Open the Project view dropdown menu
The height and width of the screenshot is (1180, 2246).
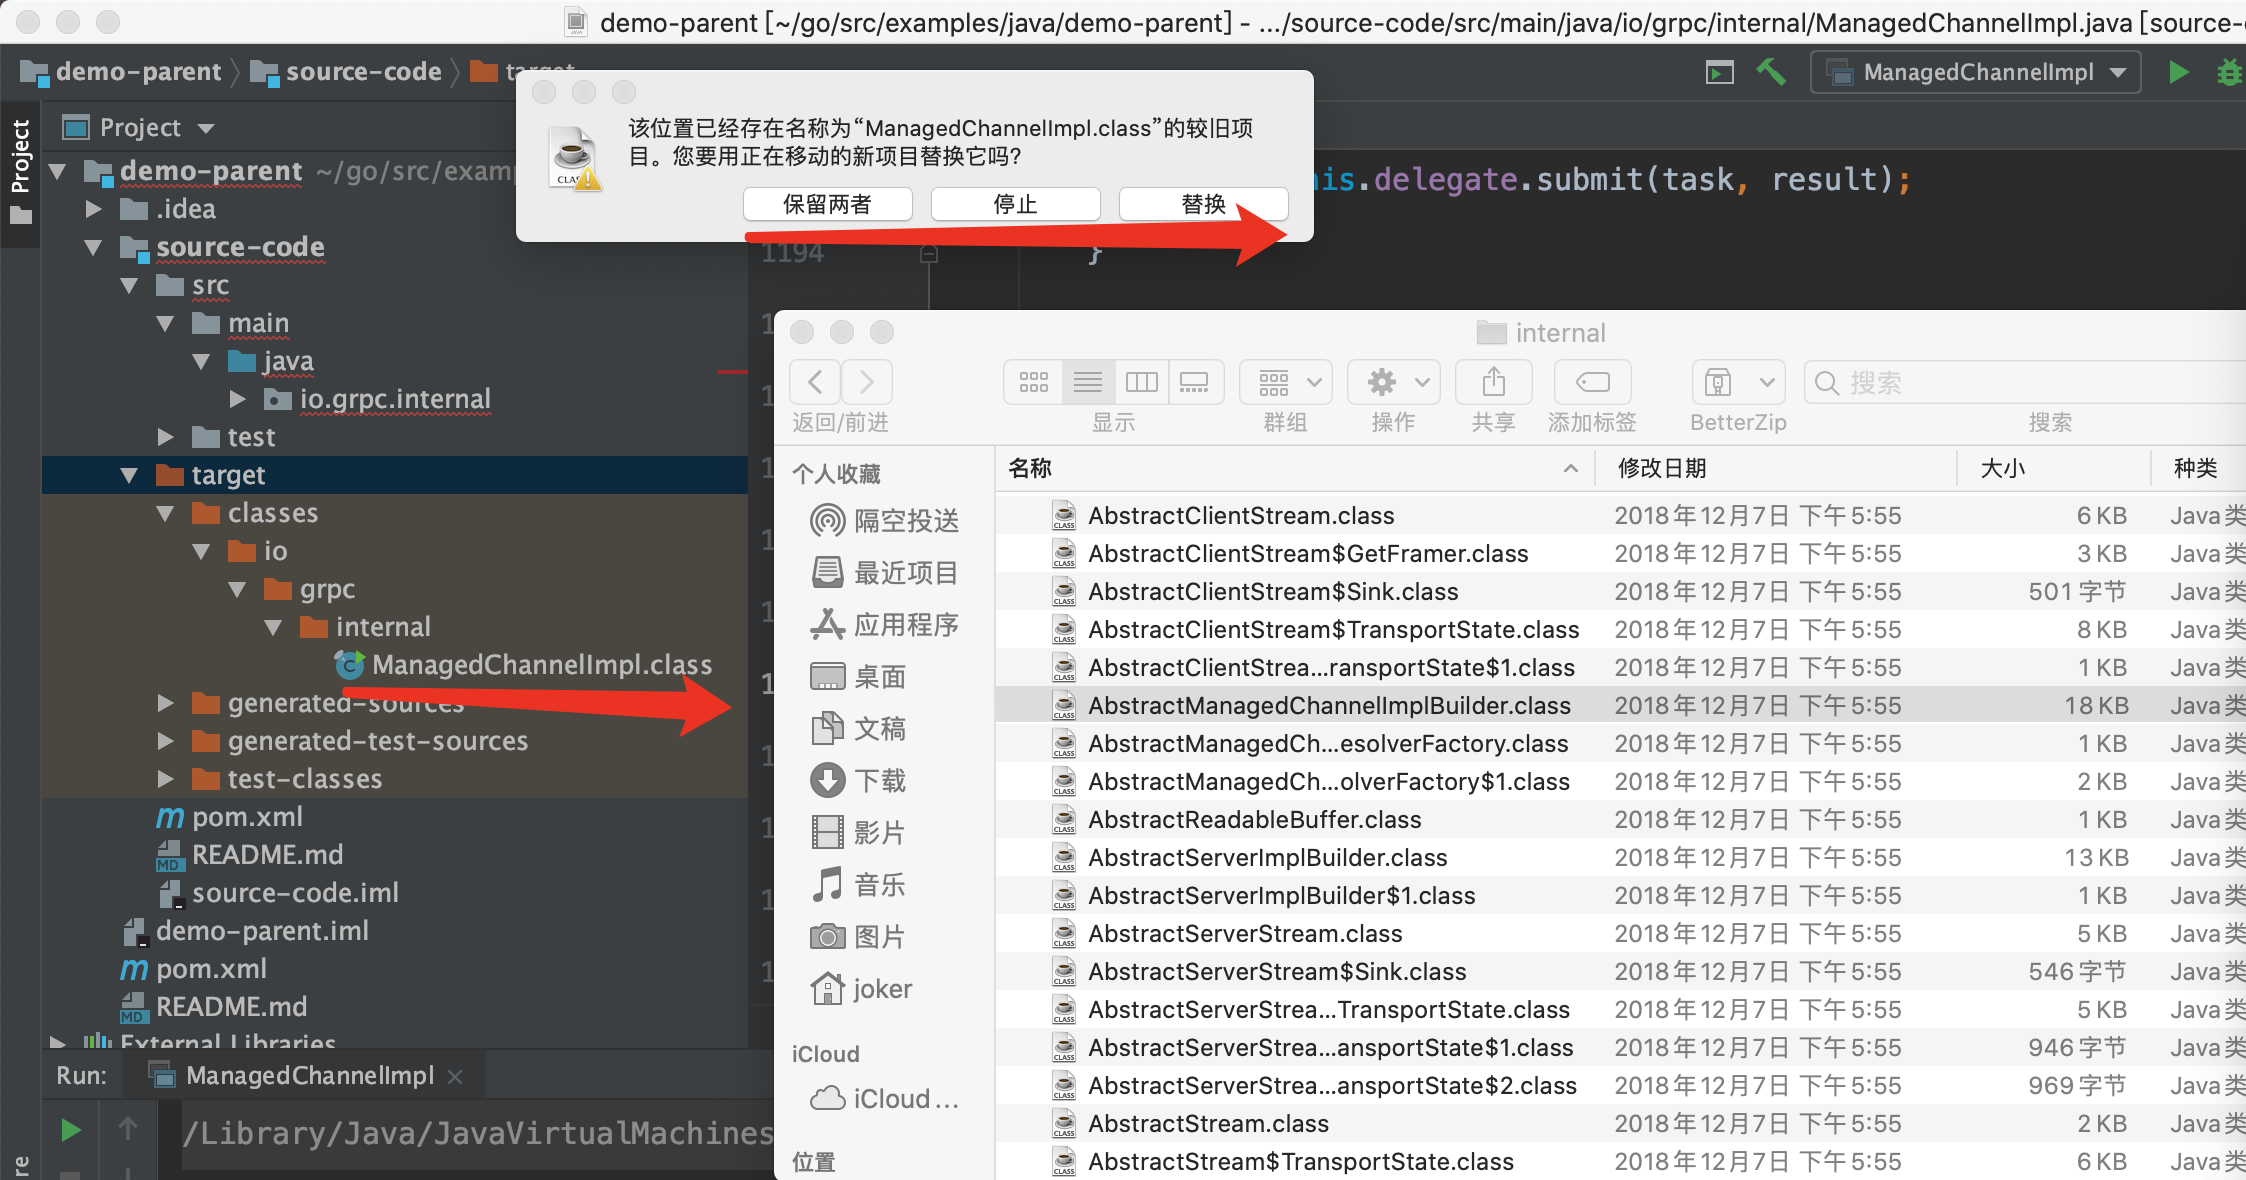(x=205, y=127)
